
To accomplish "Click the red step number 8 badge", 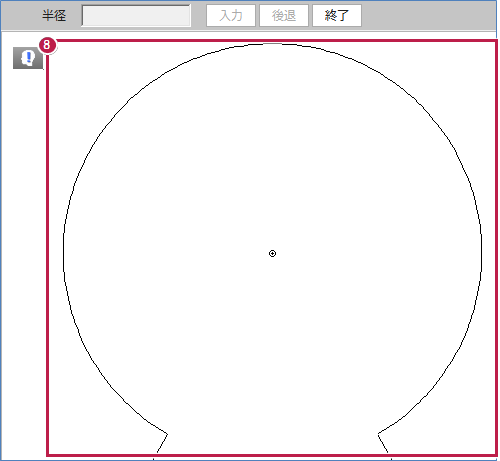I will 47,45.
